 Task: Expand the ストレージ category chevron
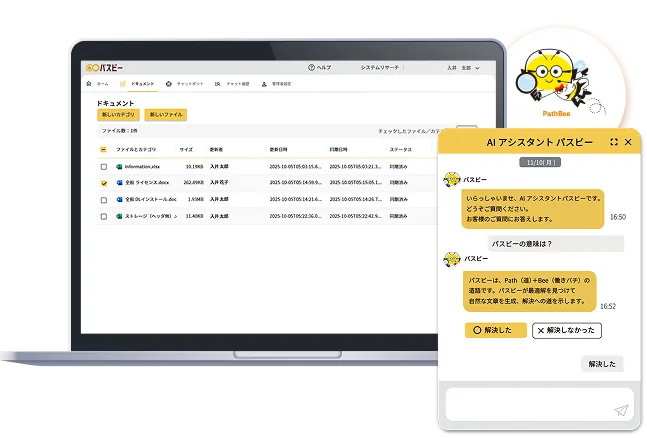click(x=175, y=216)
